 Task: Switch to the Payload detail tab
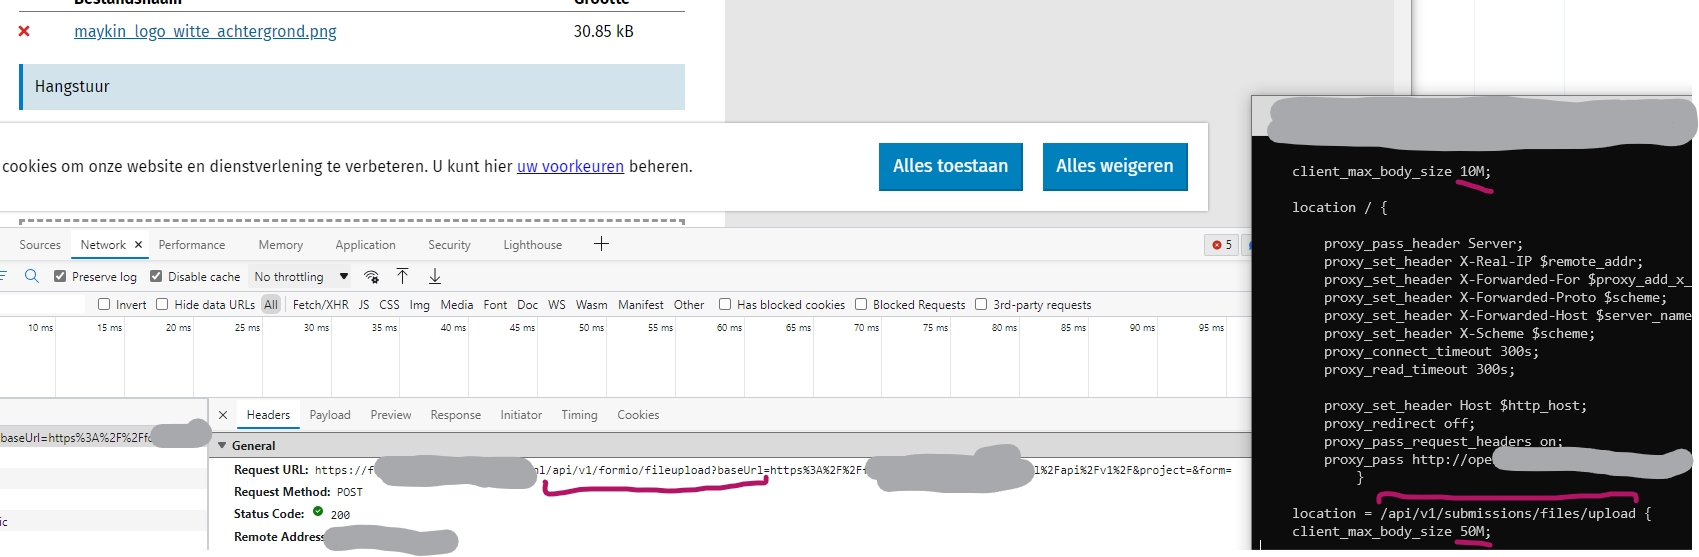pyautogui.click(x=330, y=415)
